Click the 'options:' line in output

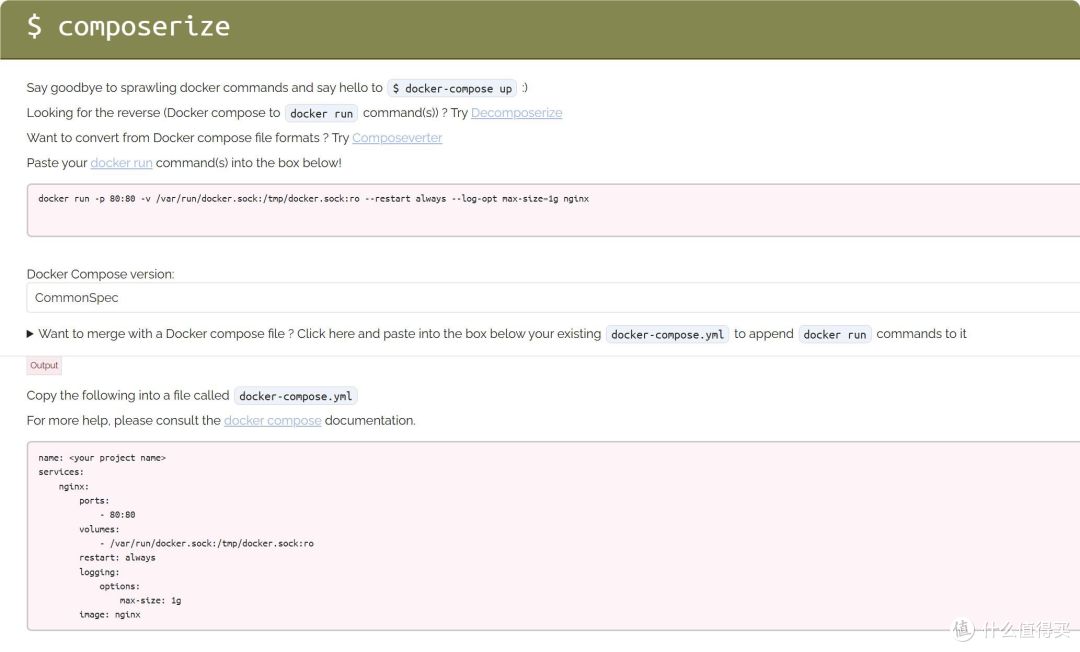[120, 587]
